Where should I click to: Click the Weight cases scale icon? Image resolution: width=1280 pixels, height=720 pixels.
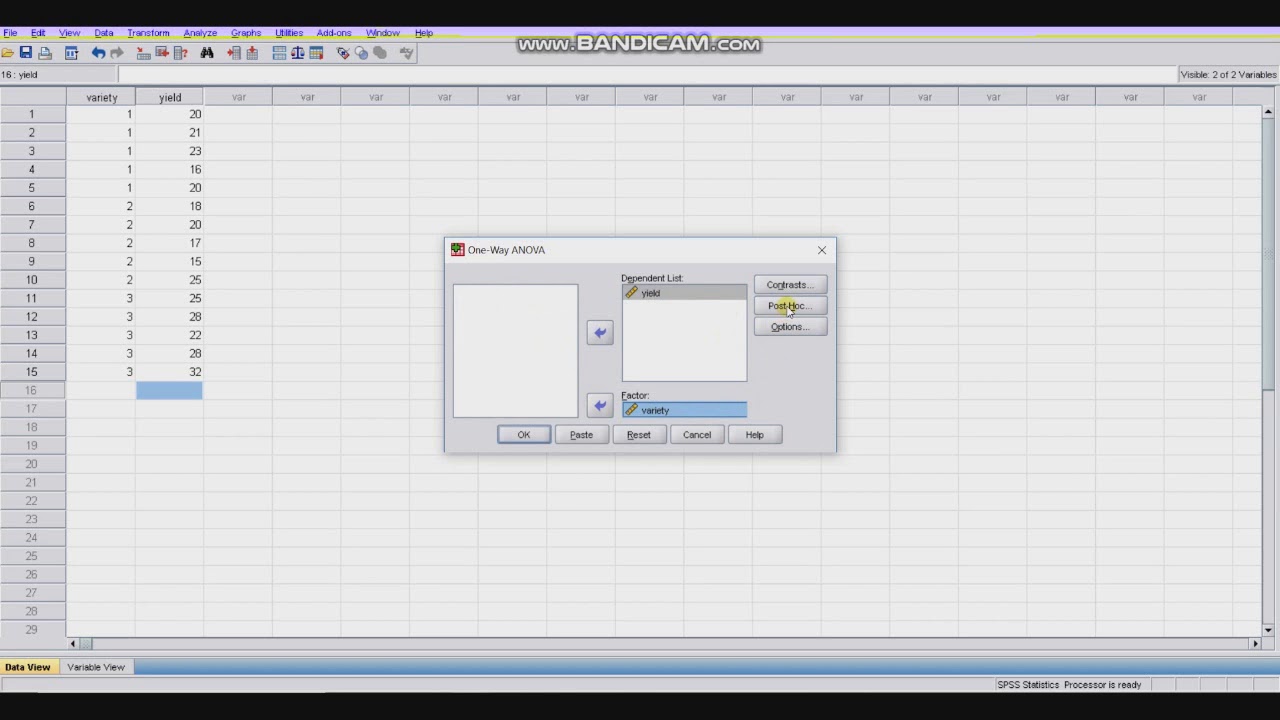pos(297,53)
